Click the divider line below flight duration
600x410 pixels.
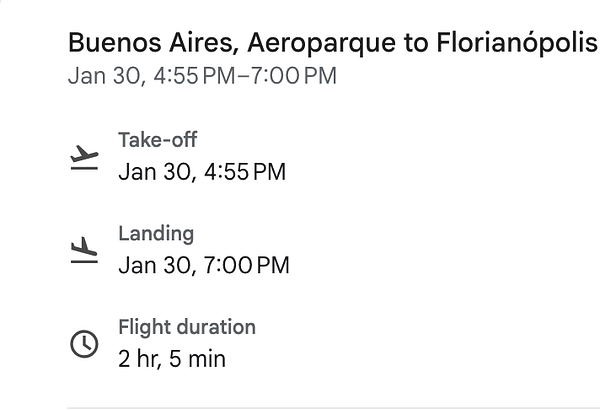(332, 407)
